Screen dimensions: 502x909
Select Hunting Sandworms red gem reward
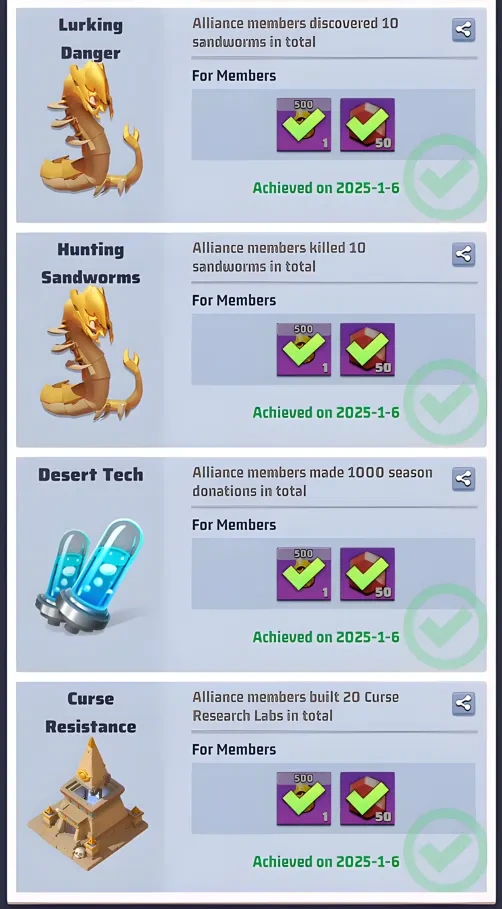coord(368,350)
